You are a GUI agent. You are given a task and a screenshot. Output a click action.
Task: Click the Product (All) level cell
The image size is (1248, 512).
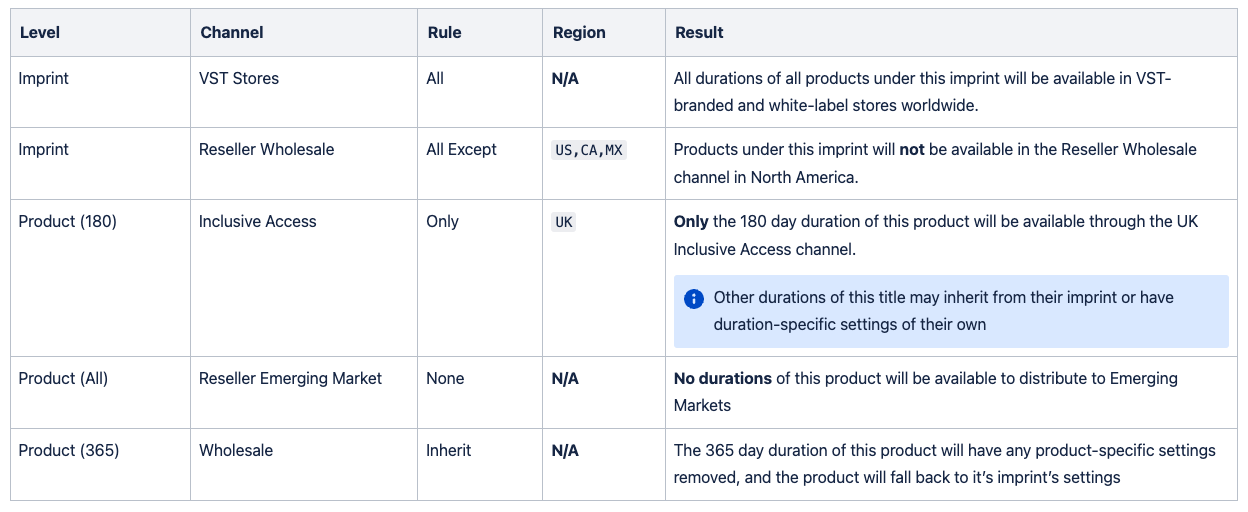100,393
